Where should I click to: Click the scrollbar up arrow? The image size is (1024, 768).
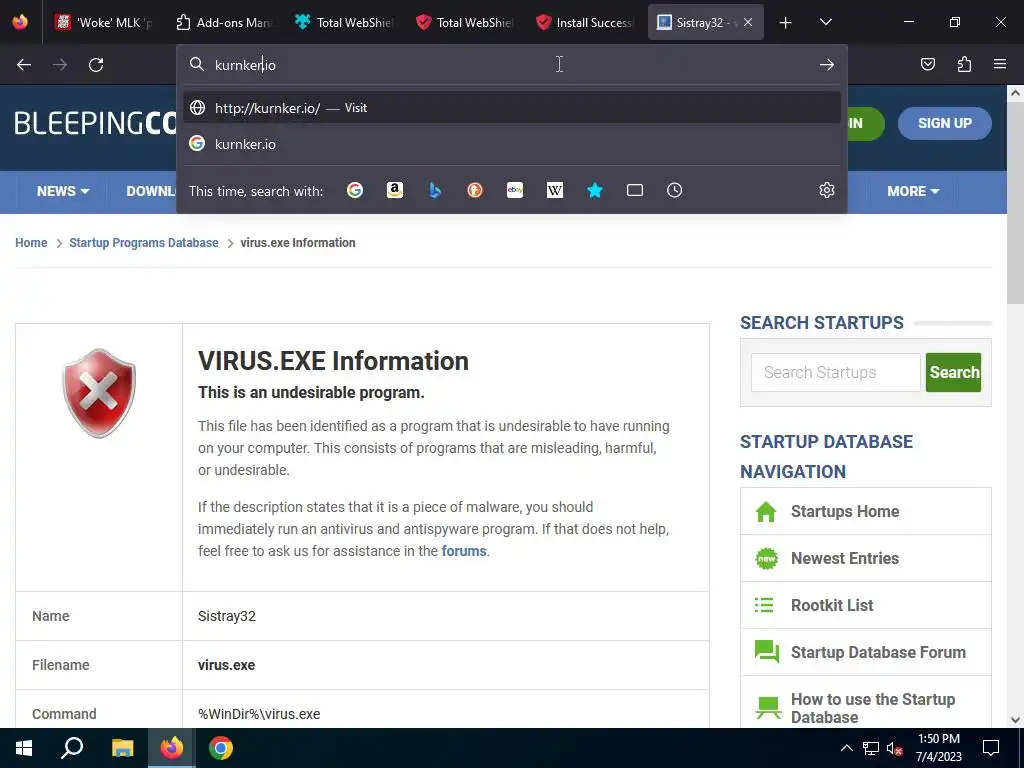[x=1015, y=93]
